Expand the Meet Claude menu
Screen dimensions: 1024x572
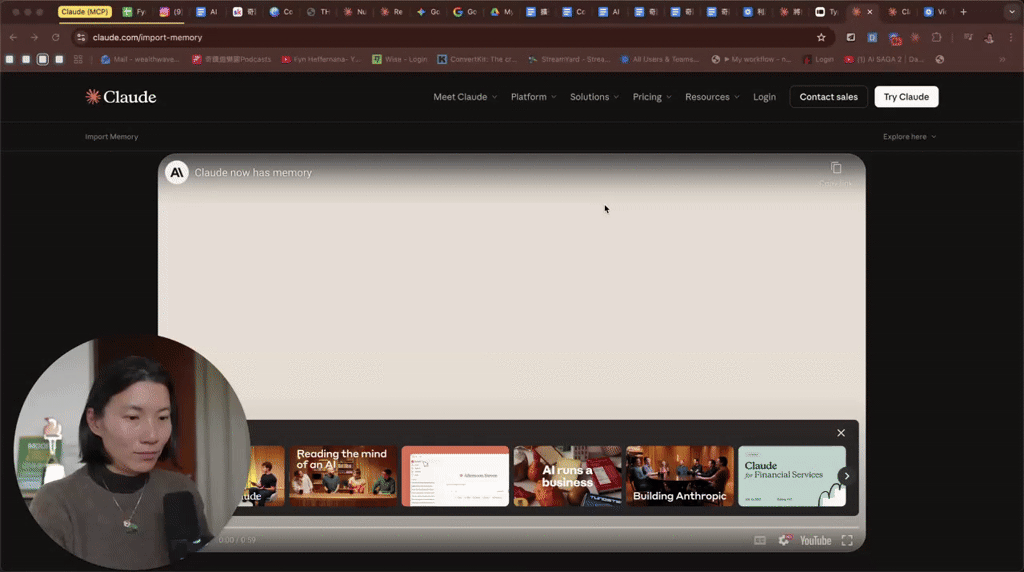[x=465, y=97]
